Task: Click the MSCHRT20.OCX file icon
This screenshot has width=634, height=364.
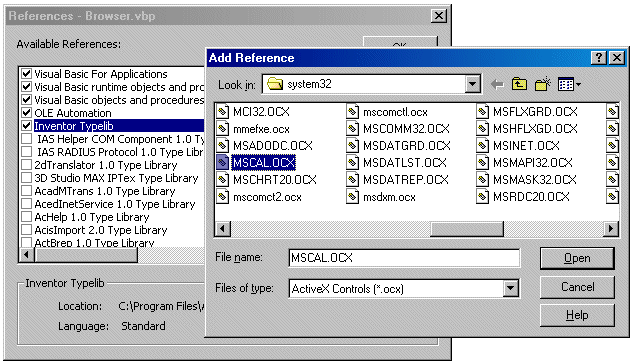Action: (222, 180)
